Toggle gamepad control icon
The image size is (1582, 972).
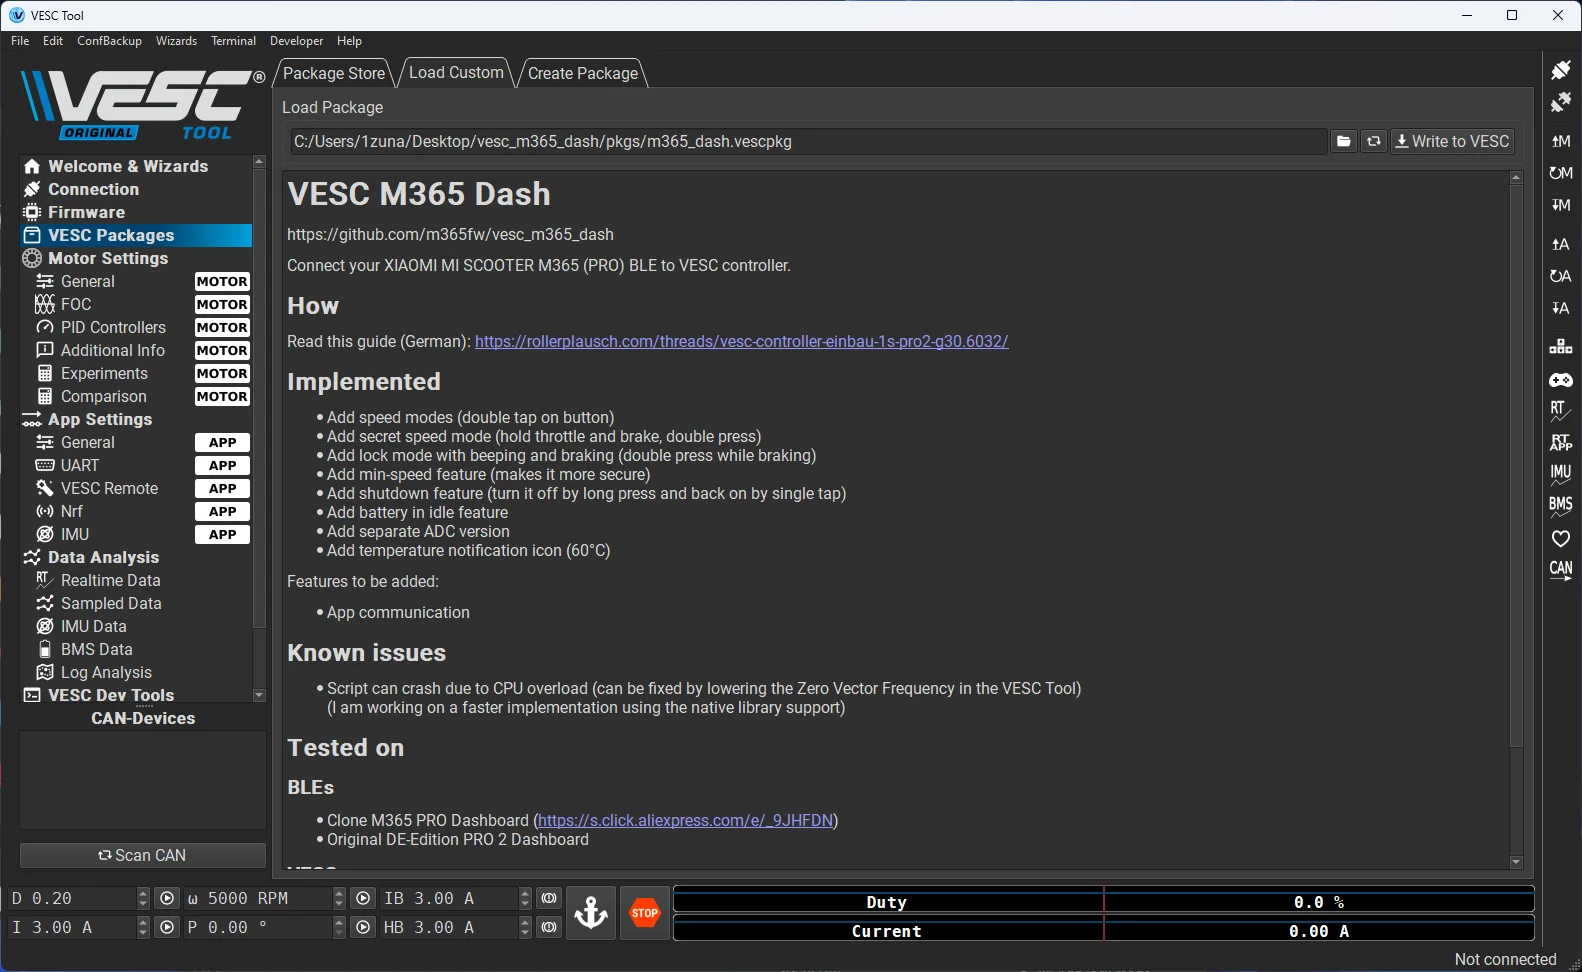click(1560, 380)
